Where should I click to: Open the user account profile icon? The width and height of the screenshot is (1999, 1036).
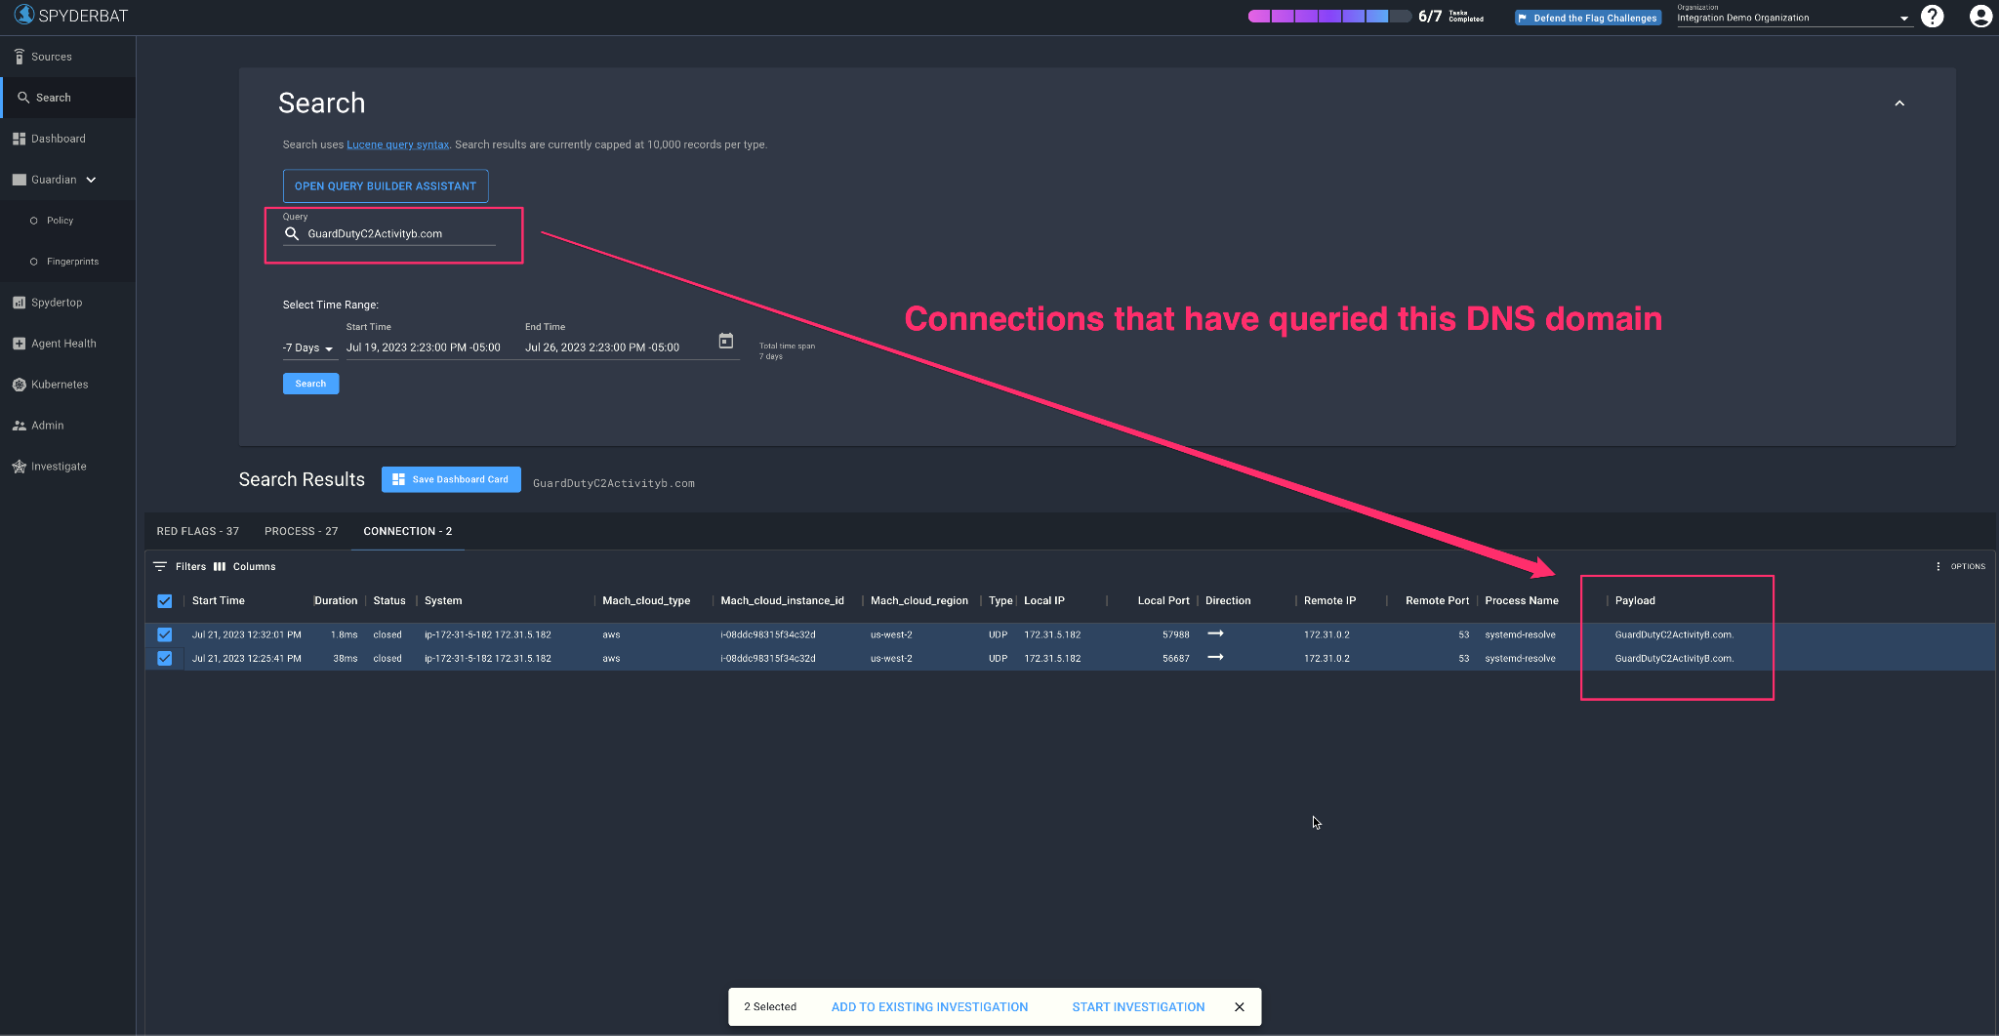click(1979, 17)
